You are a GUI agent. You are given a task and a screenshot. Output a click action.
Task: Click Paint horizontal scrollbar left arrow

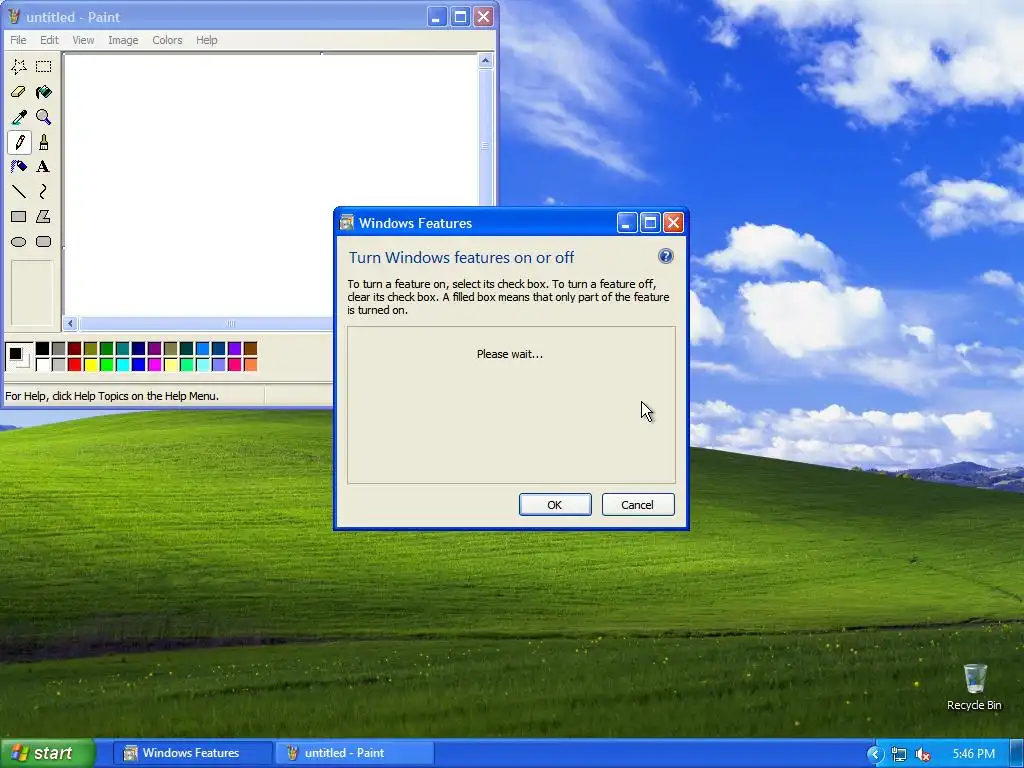coord(71,323)
